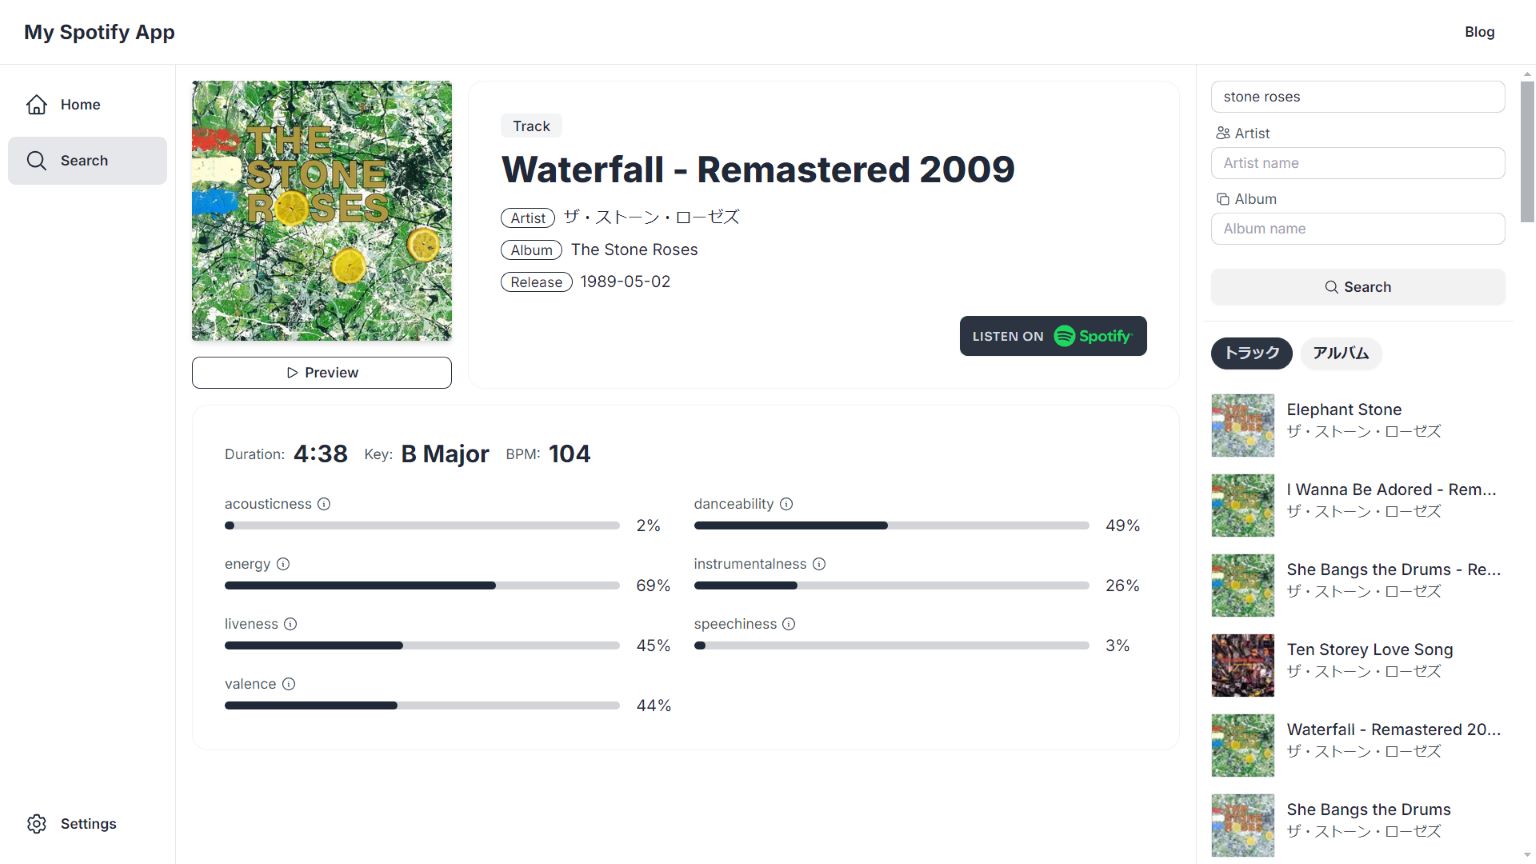
Task: Select the トラック tab
Action: (1252, 353)
